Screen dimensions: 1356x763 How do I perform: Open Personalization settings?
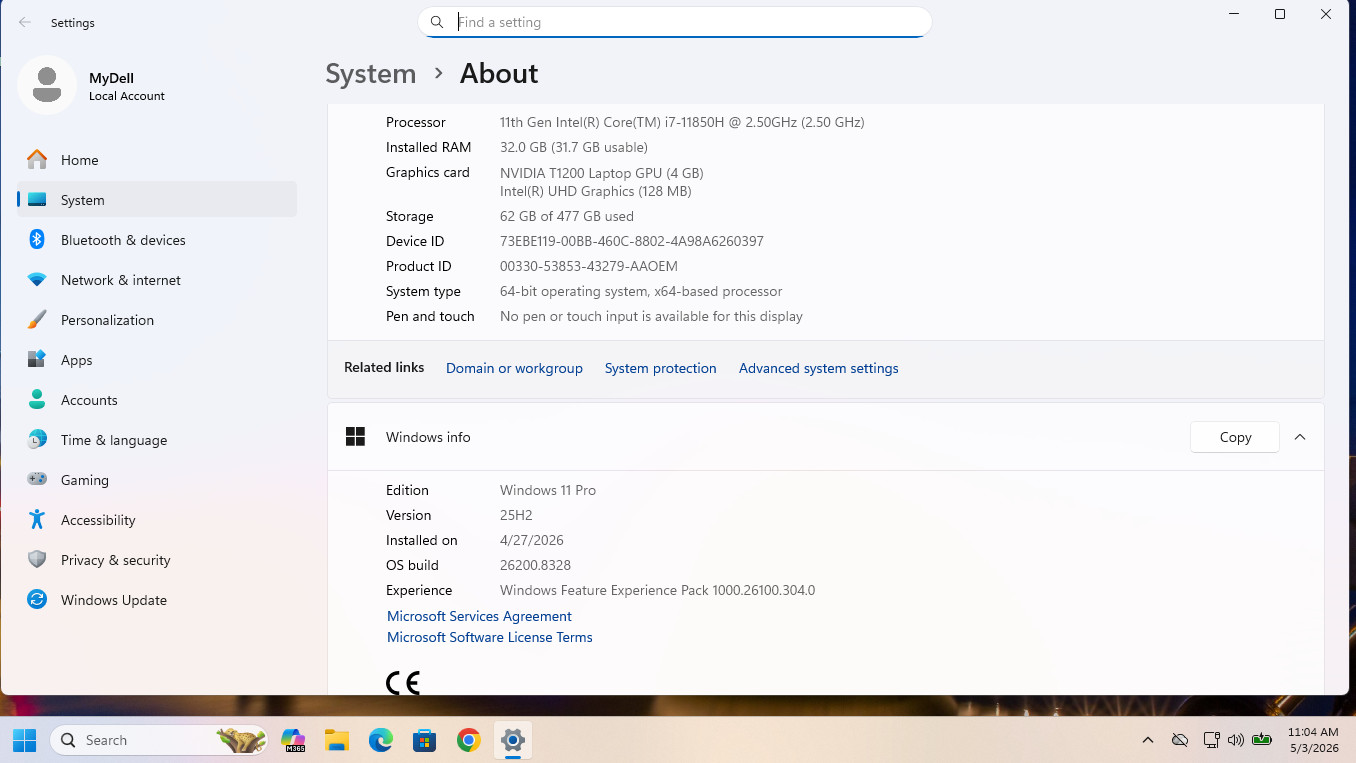(157, 320)
